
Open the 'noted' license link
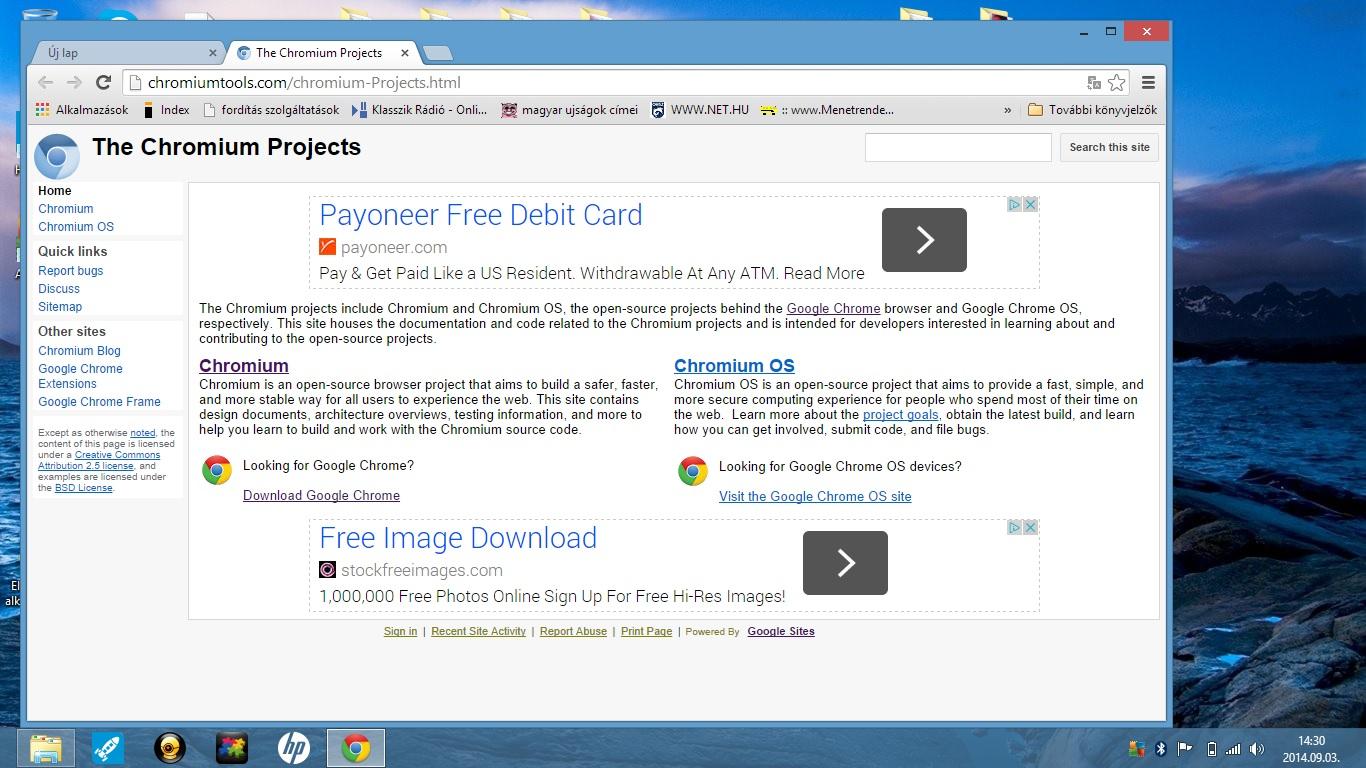click(x=143, y=433)
